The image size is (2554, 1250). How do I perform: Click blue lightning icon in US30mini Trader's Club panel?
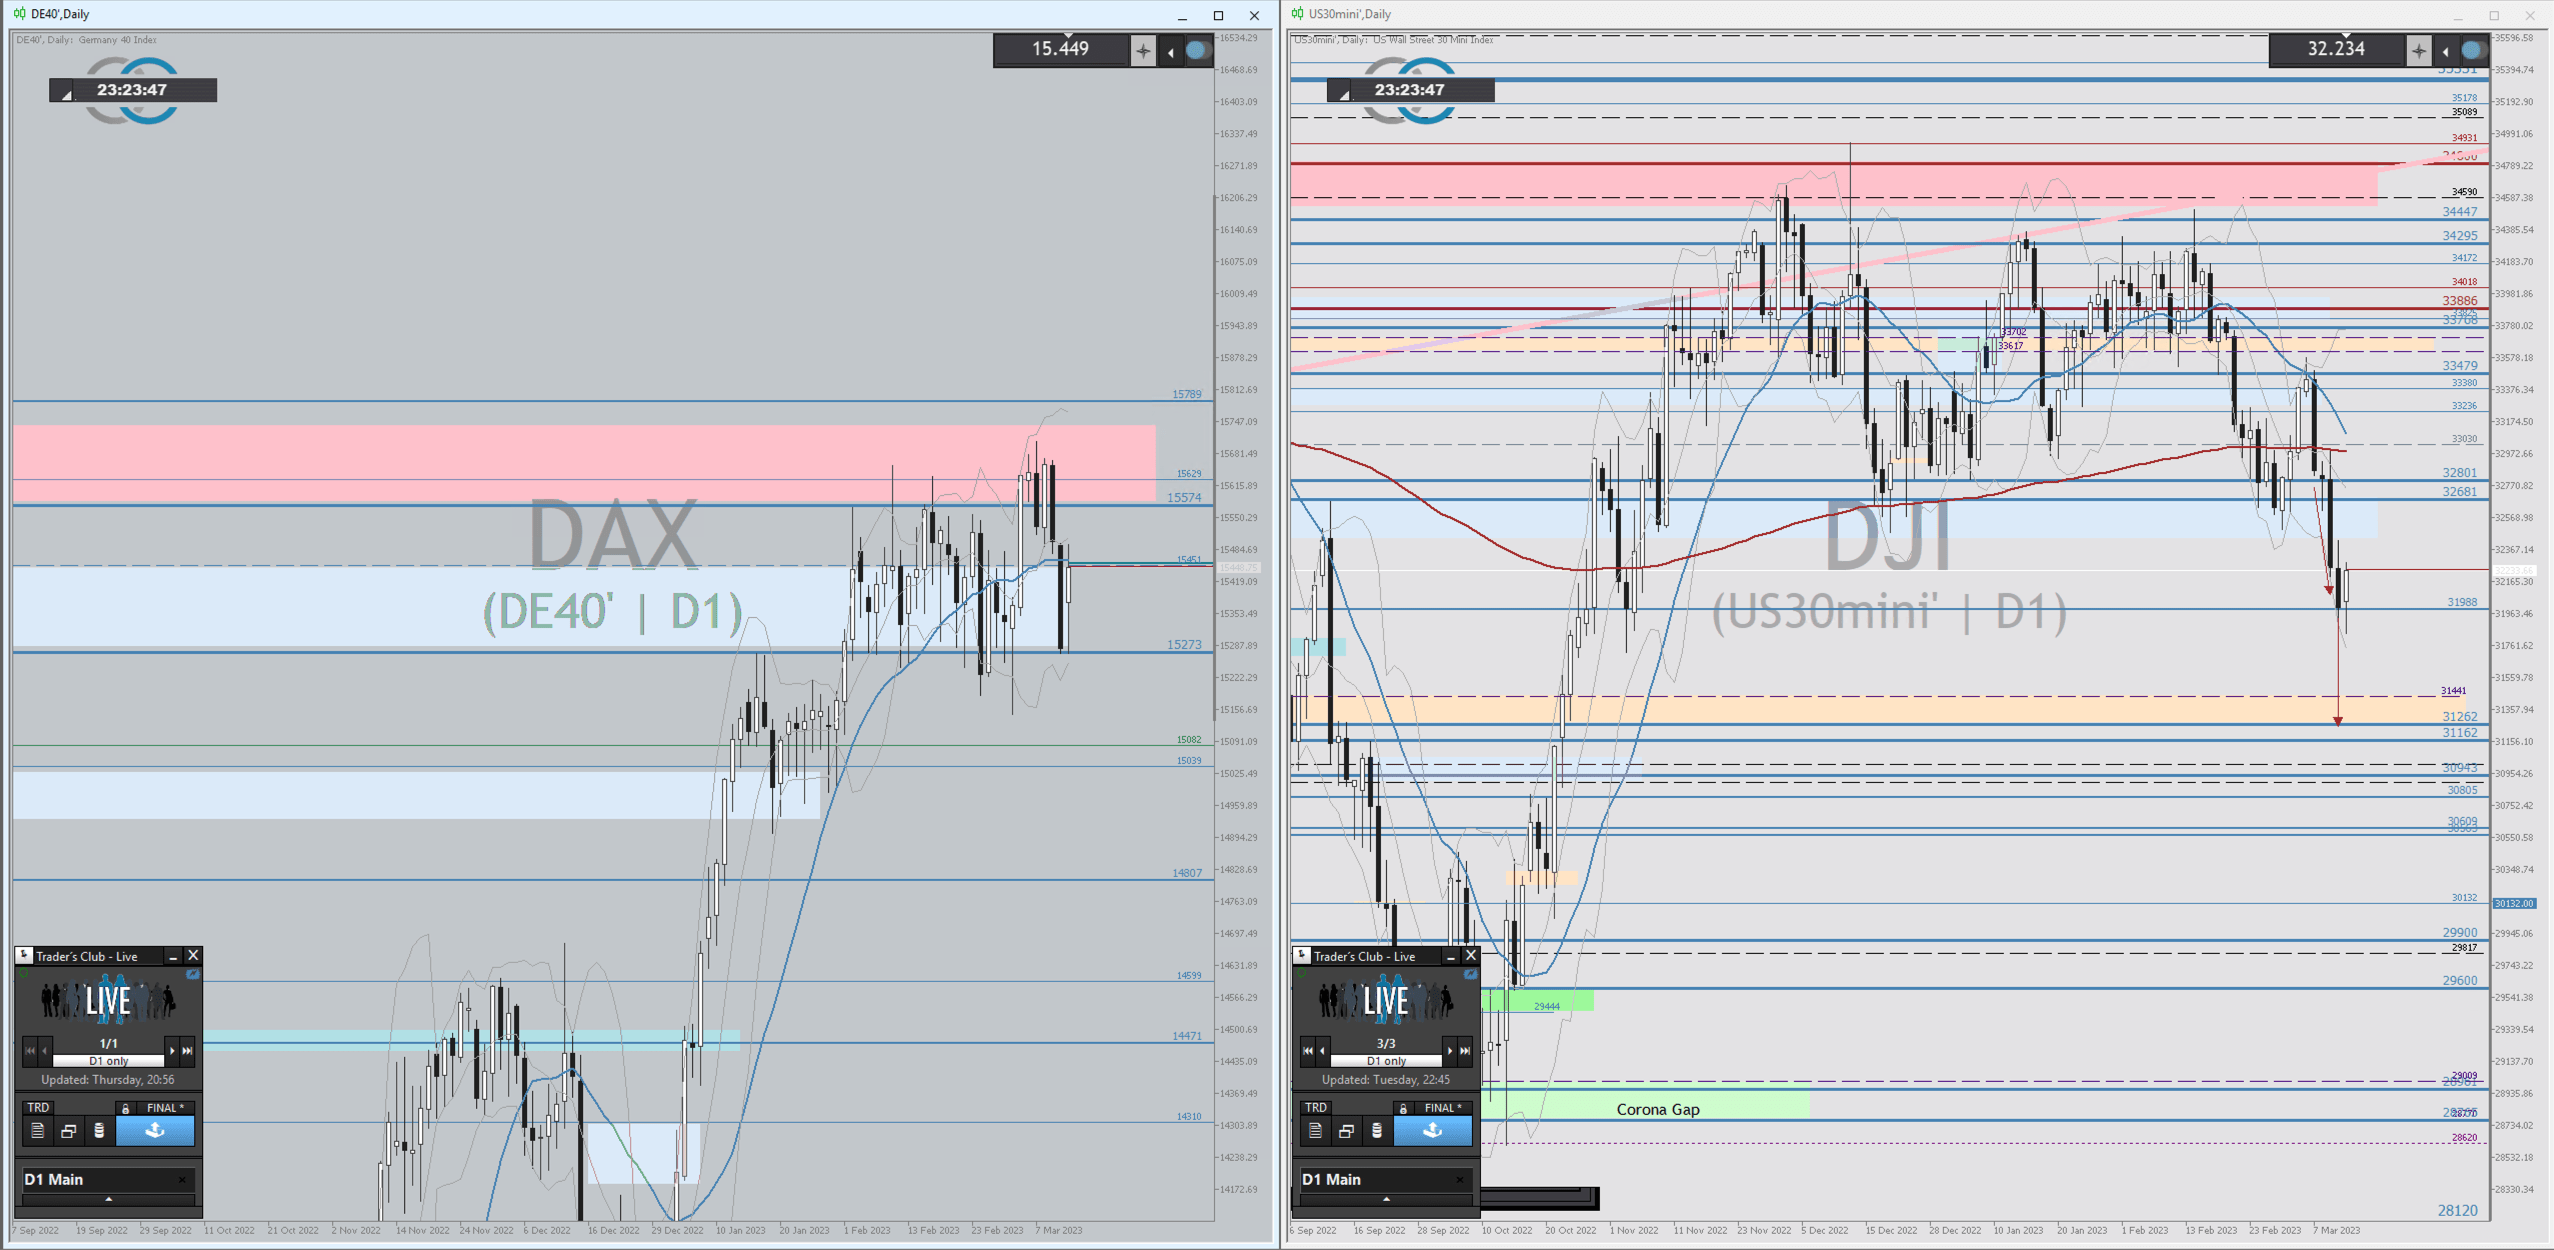coord(1471,974)
